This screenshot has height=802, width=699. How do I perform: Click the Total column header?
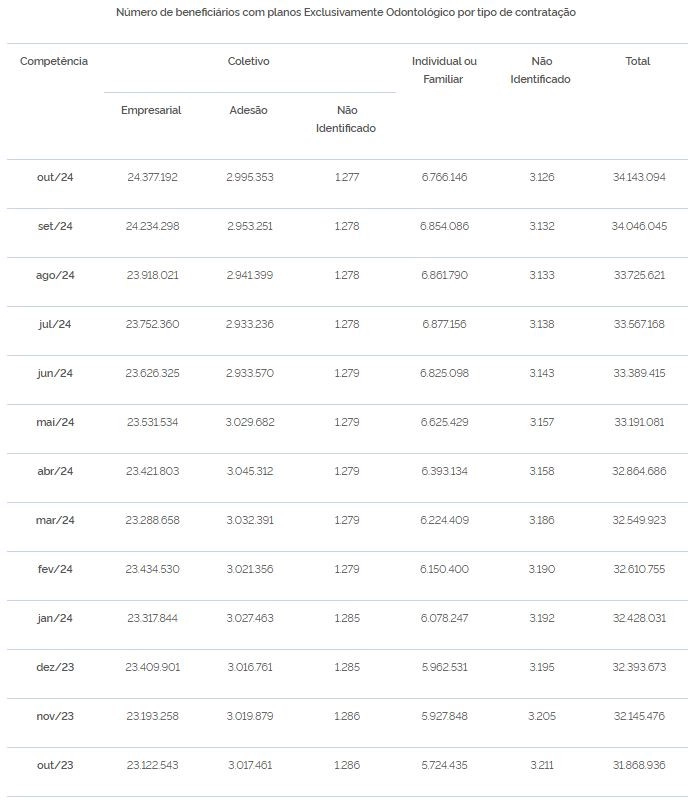pyautogui.click(x=638, y=61)
